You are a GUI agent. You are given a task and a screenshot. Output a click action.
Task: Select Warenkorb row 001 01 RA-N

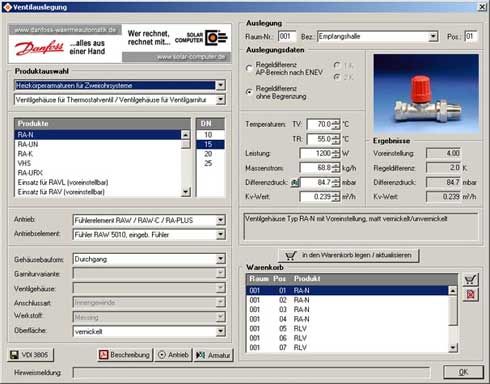[x=347, y=291]
